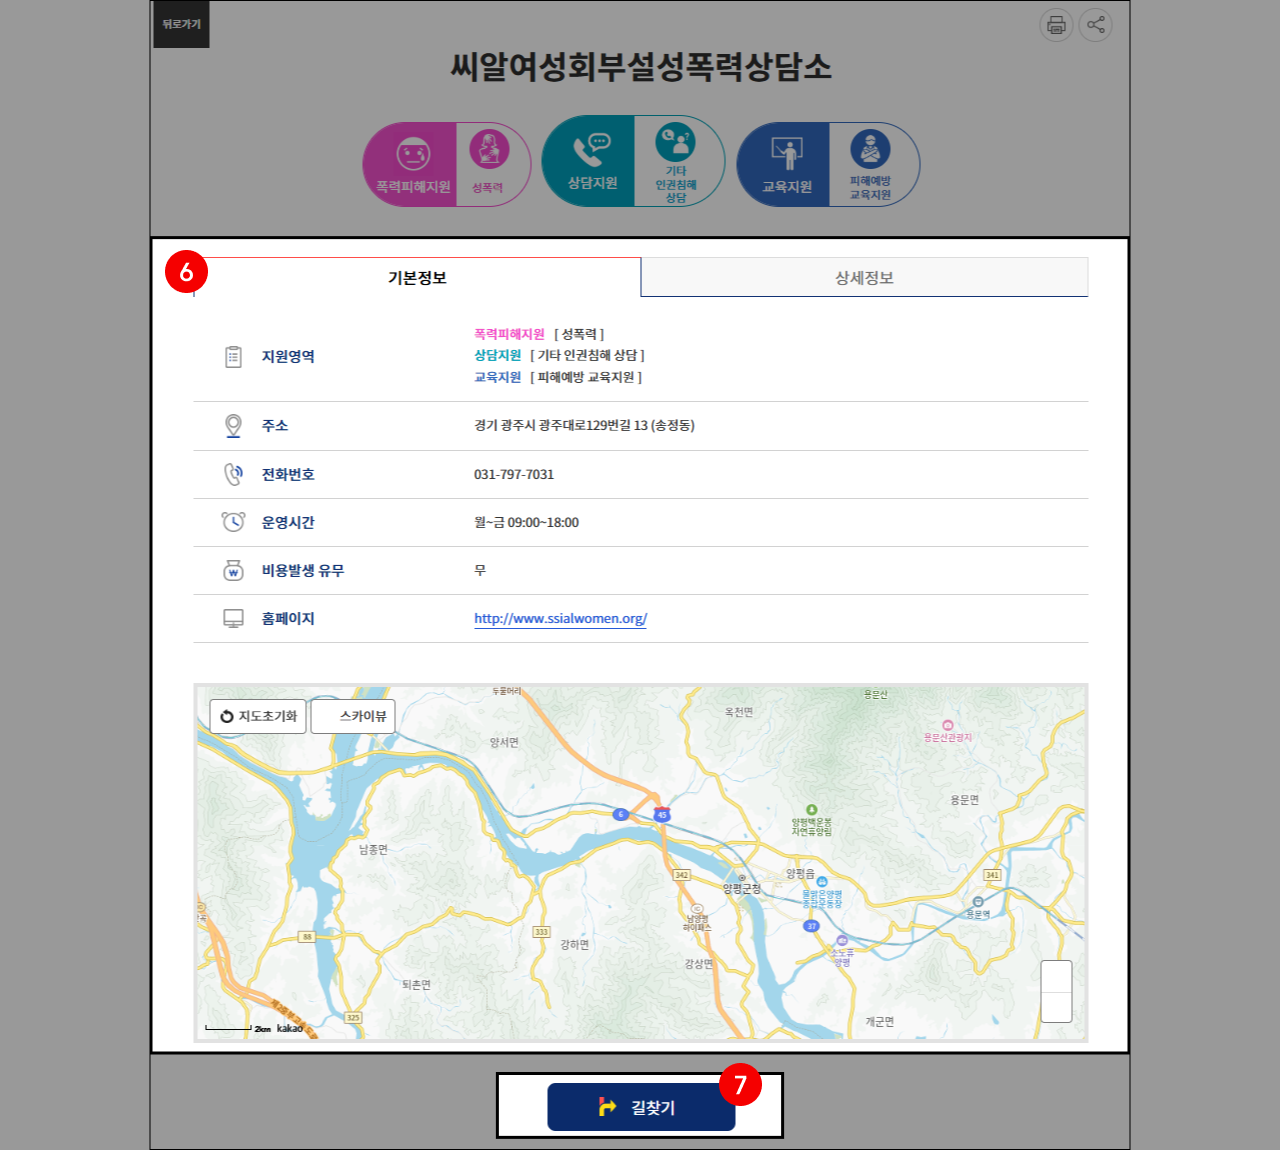Click the map zoom control
The height and width of the screenshot is (1150, 1280).
(1056, 991)
